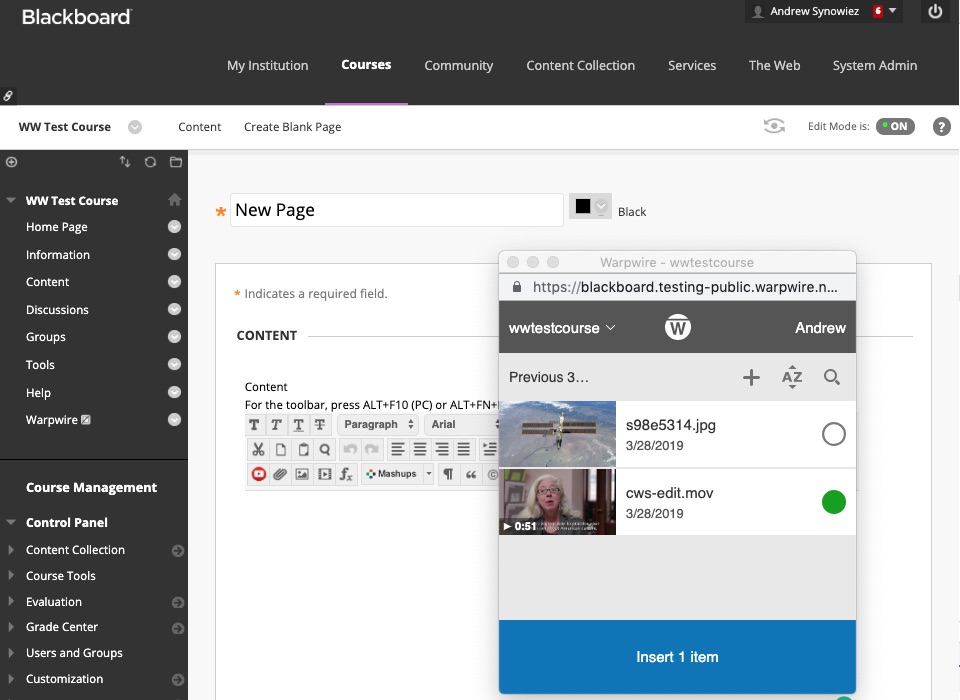Click the redo arrow in editor
Image resolution: width=960 pixels, height=700 pixels.
coord(372,450)
